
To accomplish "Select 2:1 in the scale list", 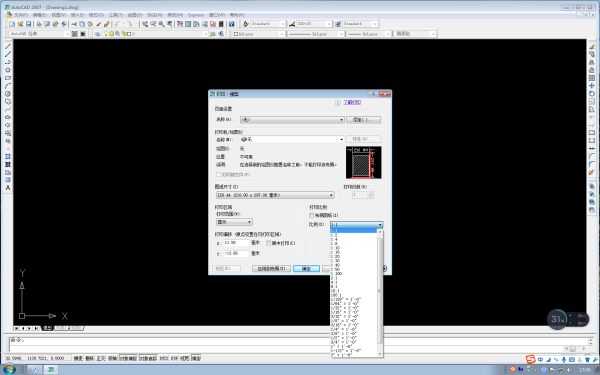I will tap(354, 278).
